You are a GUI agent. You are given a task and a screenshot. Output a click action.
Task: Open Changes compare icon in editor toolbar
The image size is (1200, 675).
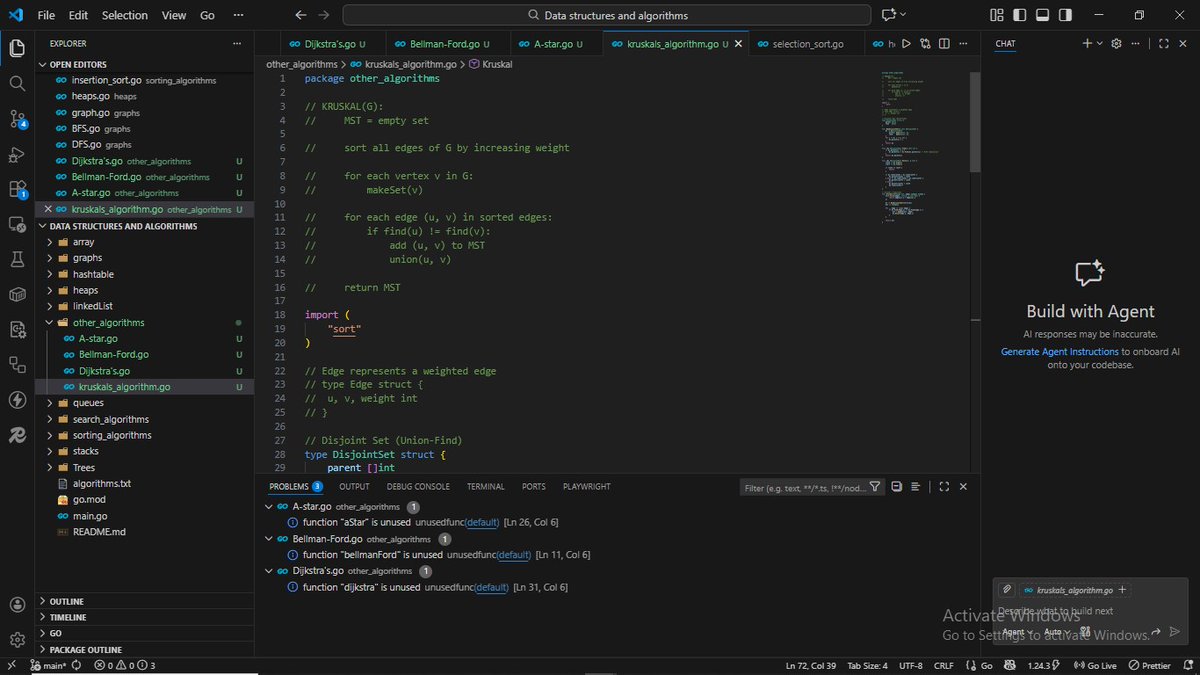(925, 44)
